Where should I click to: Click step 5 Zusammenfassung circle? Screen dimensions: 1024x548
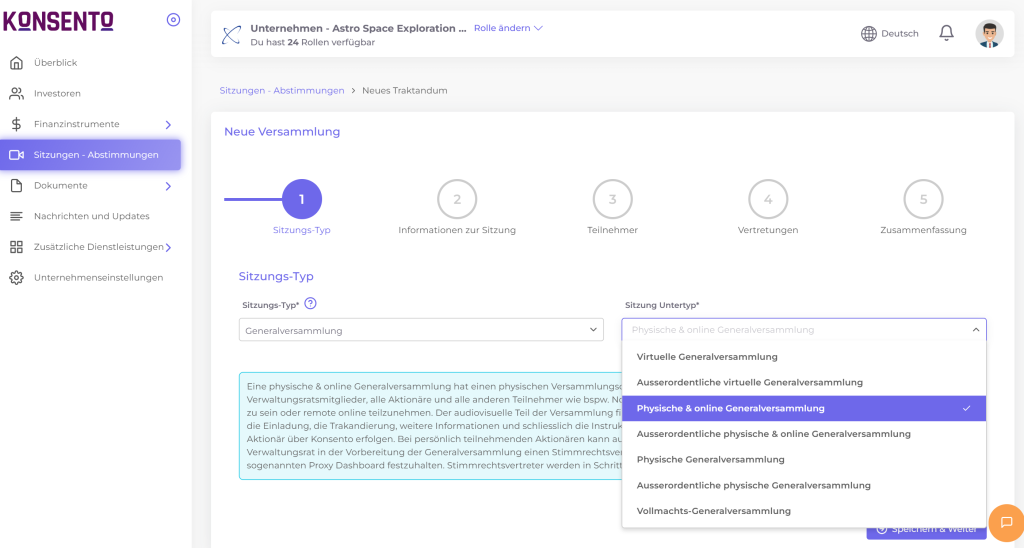coord(923,199)
